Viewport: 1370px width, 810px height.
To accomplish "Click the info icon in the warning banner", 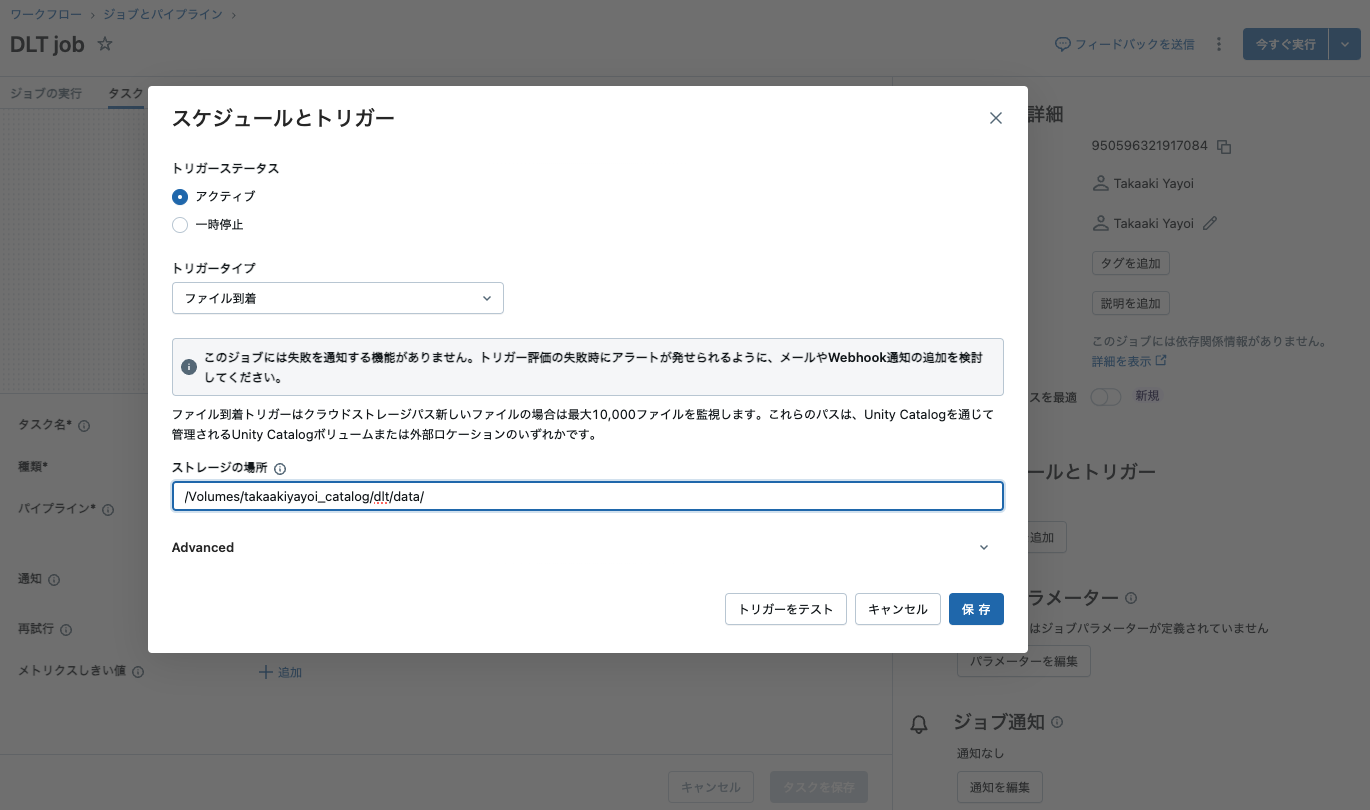I will pyautogui.click(x=189, y=367).
